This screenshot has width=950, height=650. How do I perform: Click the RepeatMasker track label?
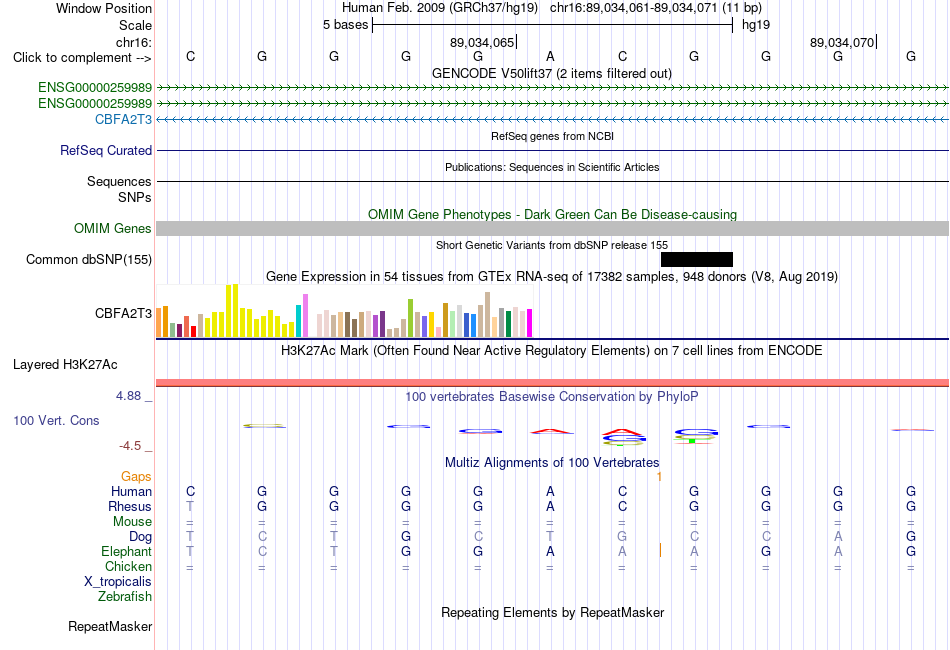(x=110, y=626)
